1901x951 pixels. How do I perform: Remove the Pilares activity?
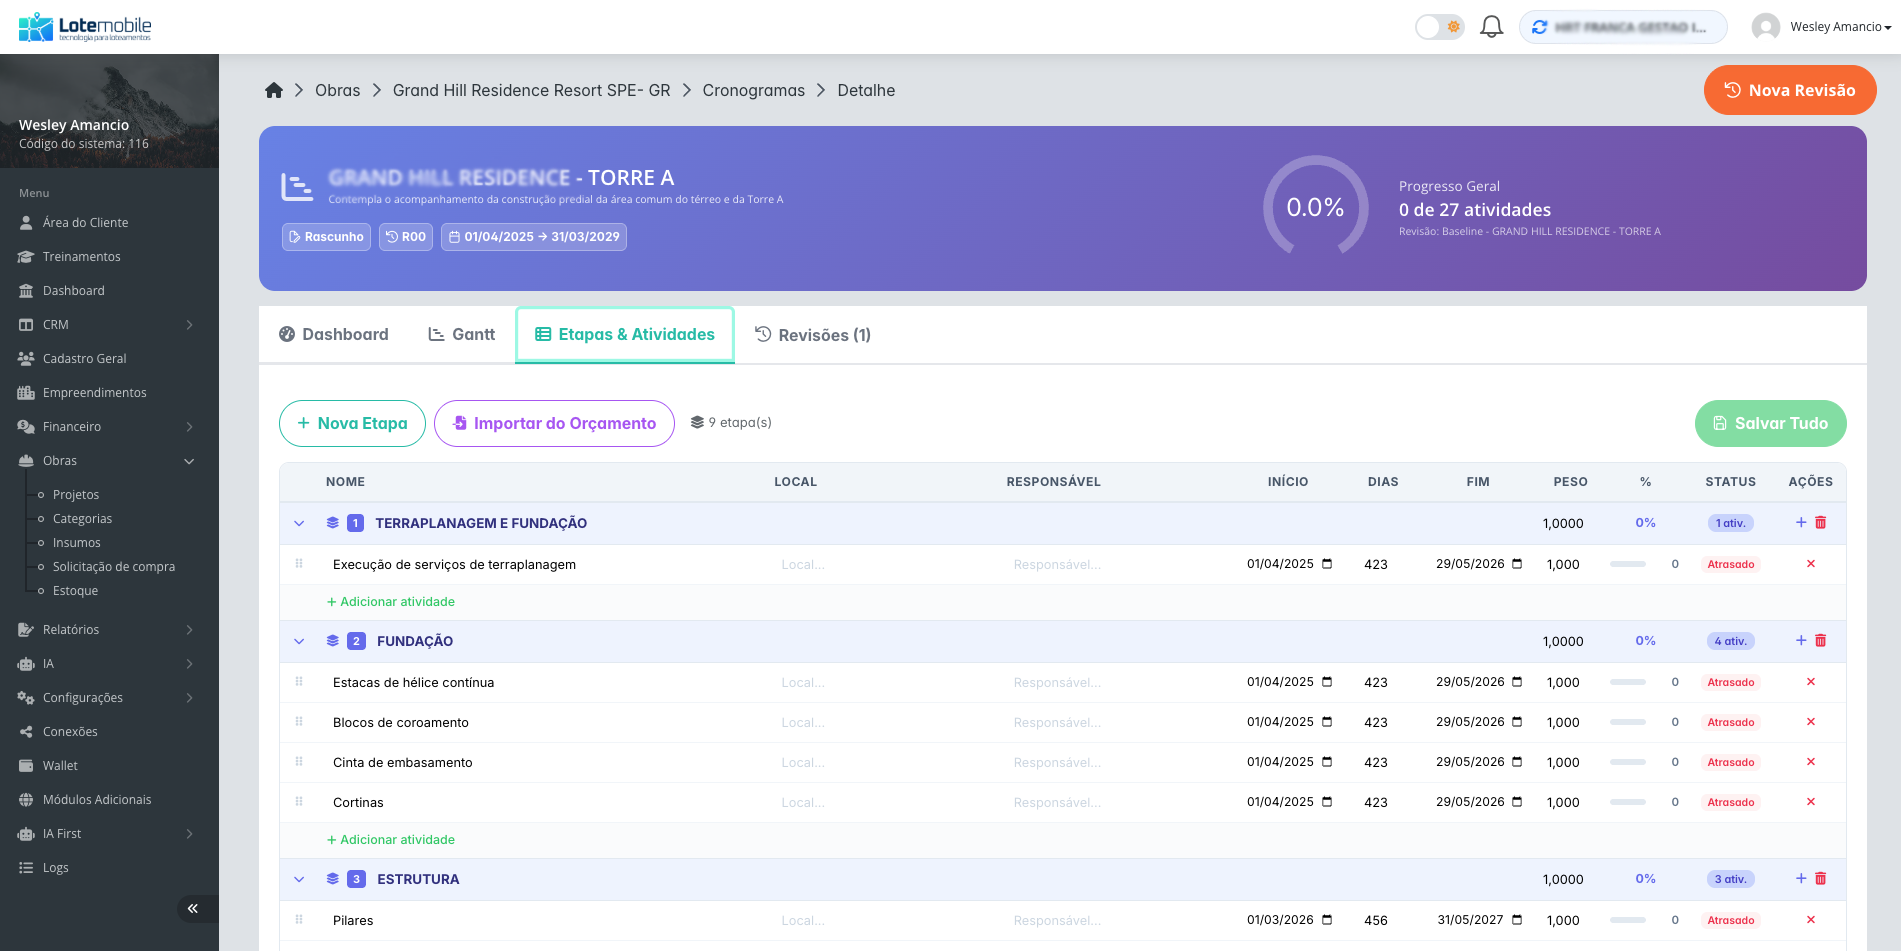(1811, 920)
